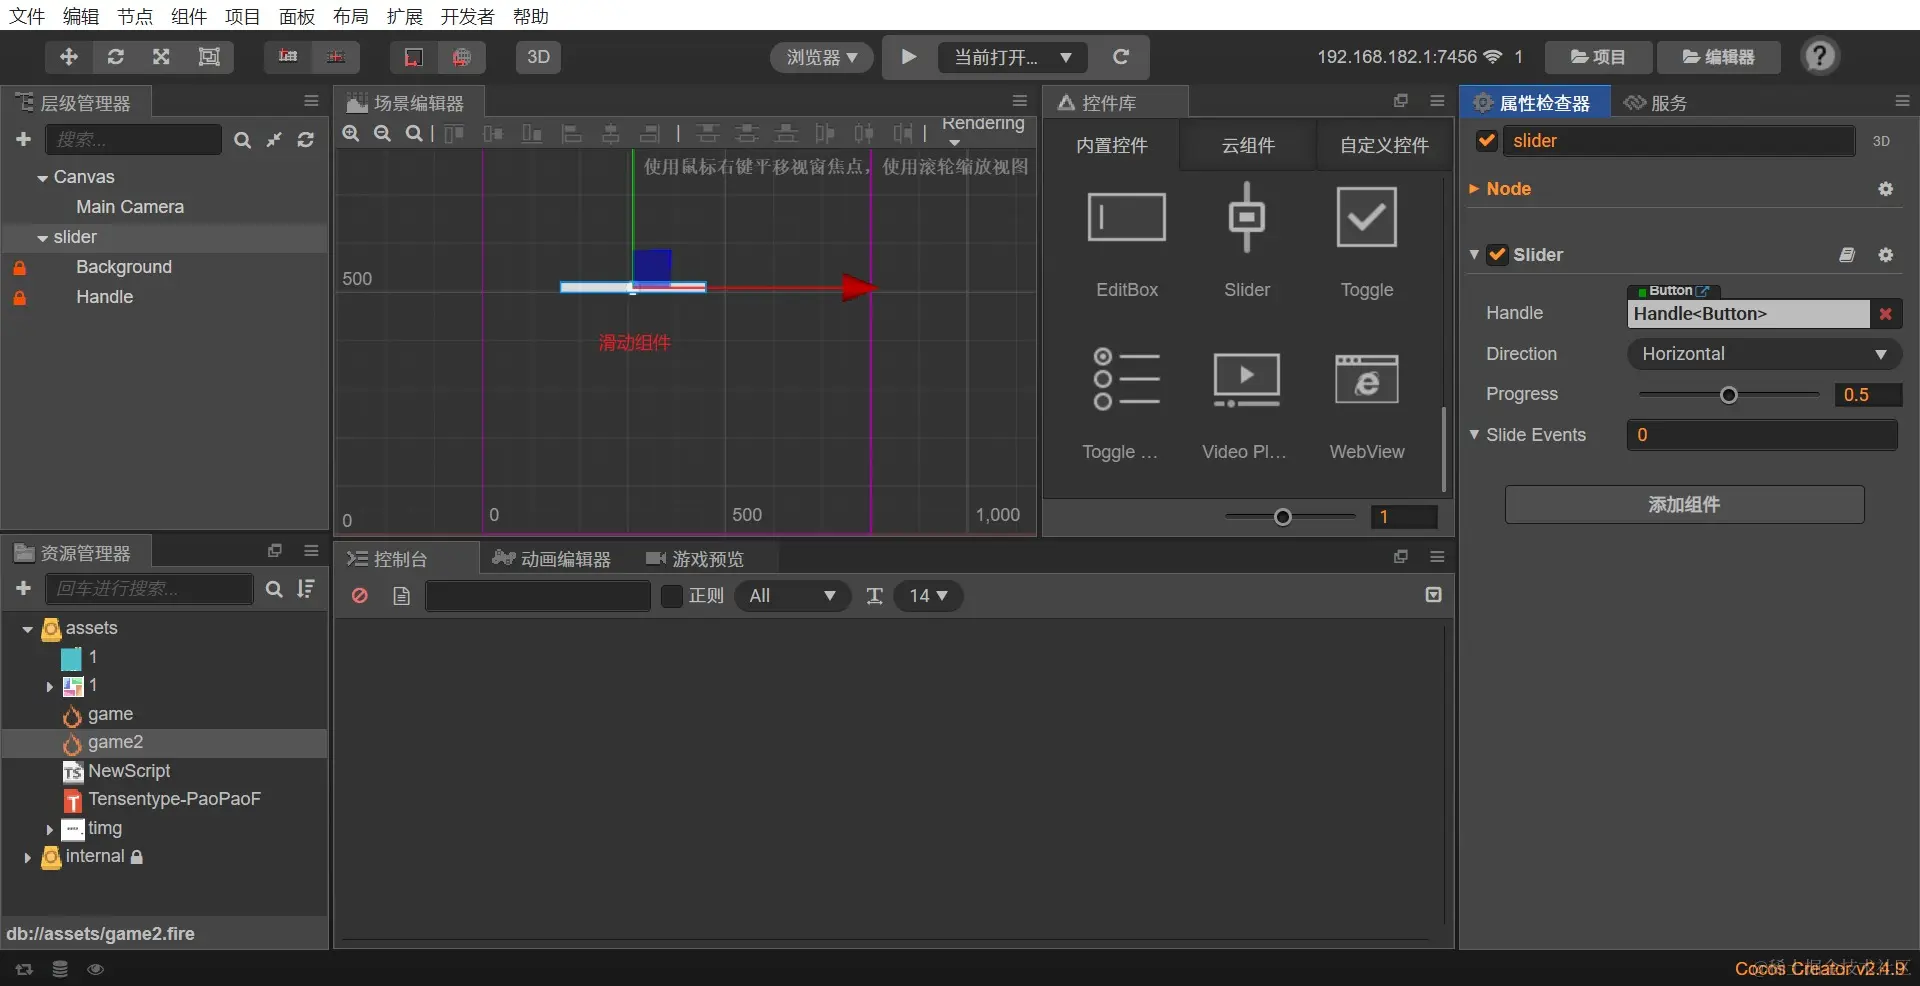Open the 节点 menu
1920x986 pixels.
135,16
